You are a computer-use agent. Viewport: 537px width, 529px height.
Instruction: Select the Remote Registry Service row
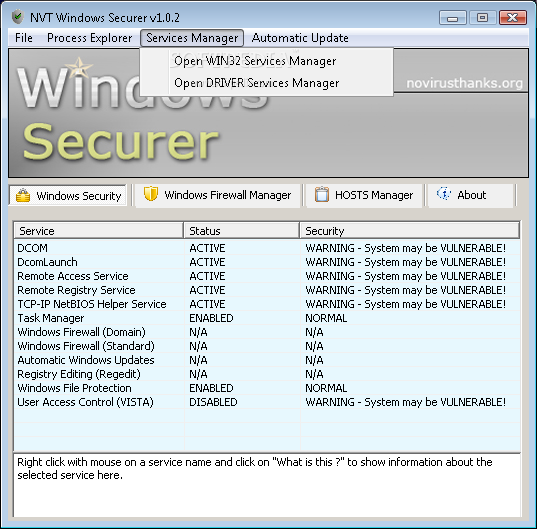pos(267,290)
